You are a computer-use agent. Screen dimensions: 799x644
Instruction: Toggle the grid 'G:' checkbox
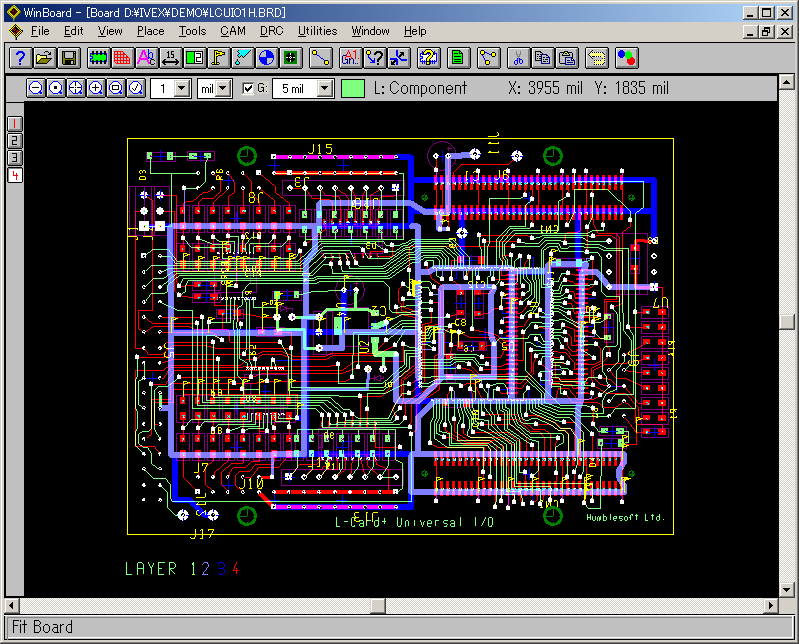coord(248,88)
